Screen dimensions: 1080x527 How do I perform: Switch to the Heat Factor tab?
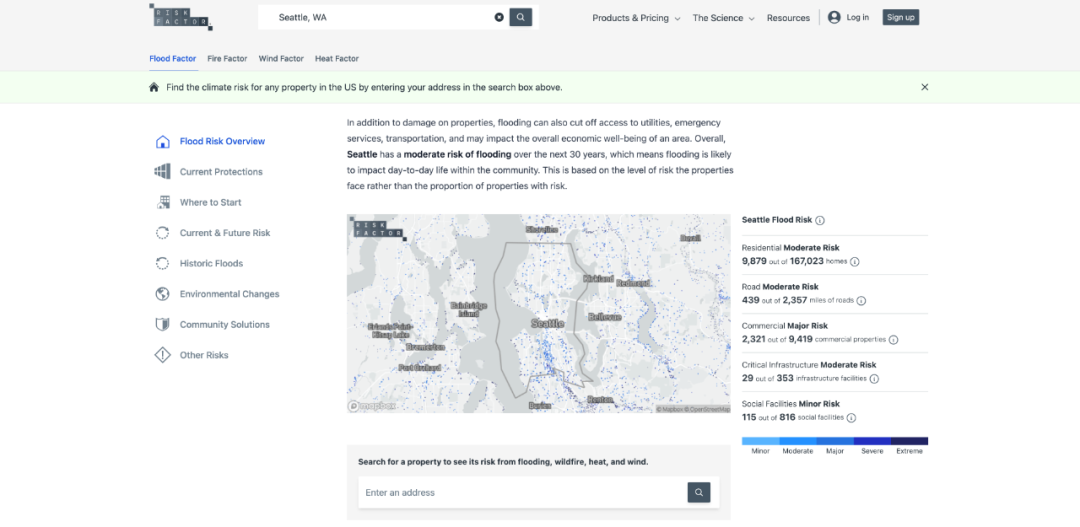point(337,59)
